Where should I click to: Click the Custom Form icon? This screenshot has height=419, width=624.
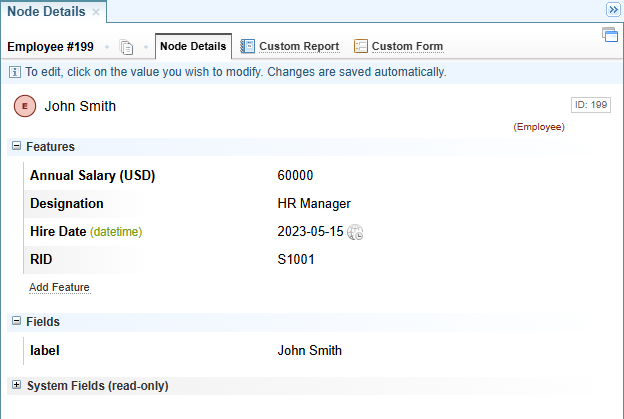coord(360,46)
